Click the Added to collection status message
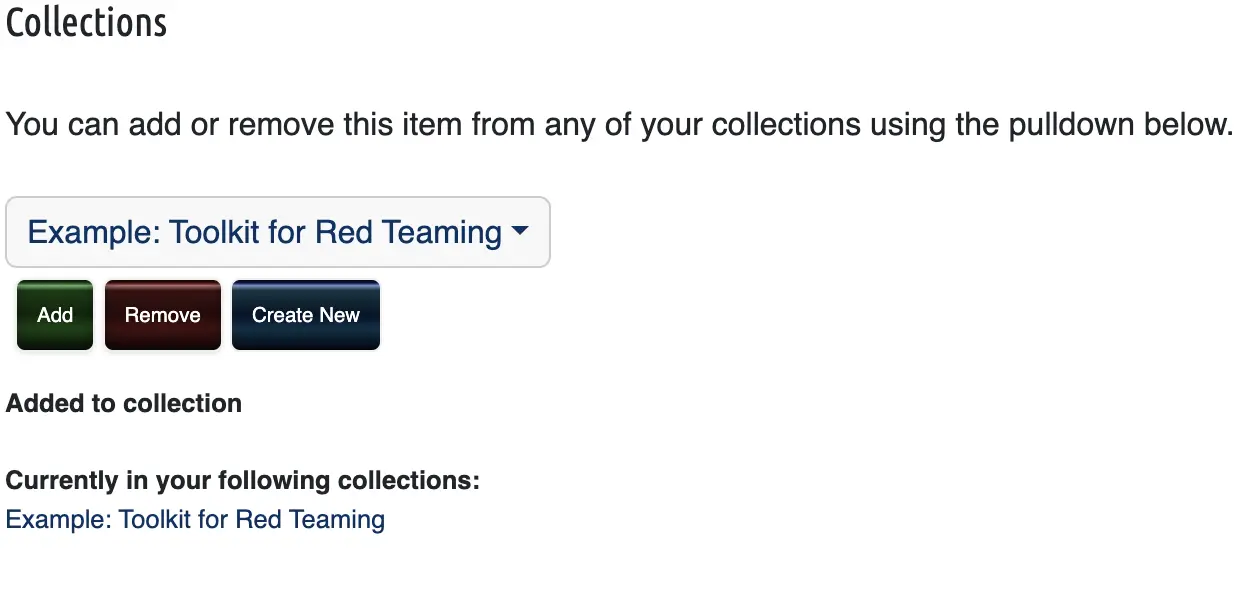 (124, 403)
